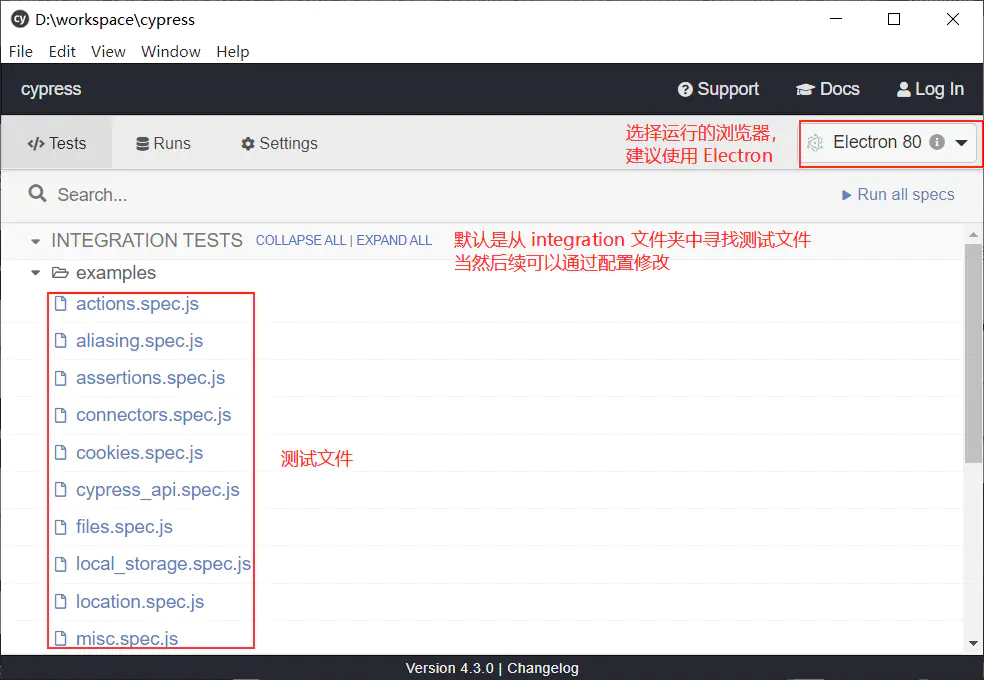Viewport: 984px width, 680px height.
Task: Click Run all specs
Action: pyautogui.click(x=898, y=195)
